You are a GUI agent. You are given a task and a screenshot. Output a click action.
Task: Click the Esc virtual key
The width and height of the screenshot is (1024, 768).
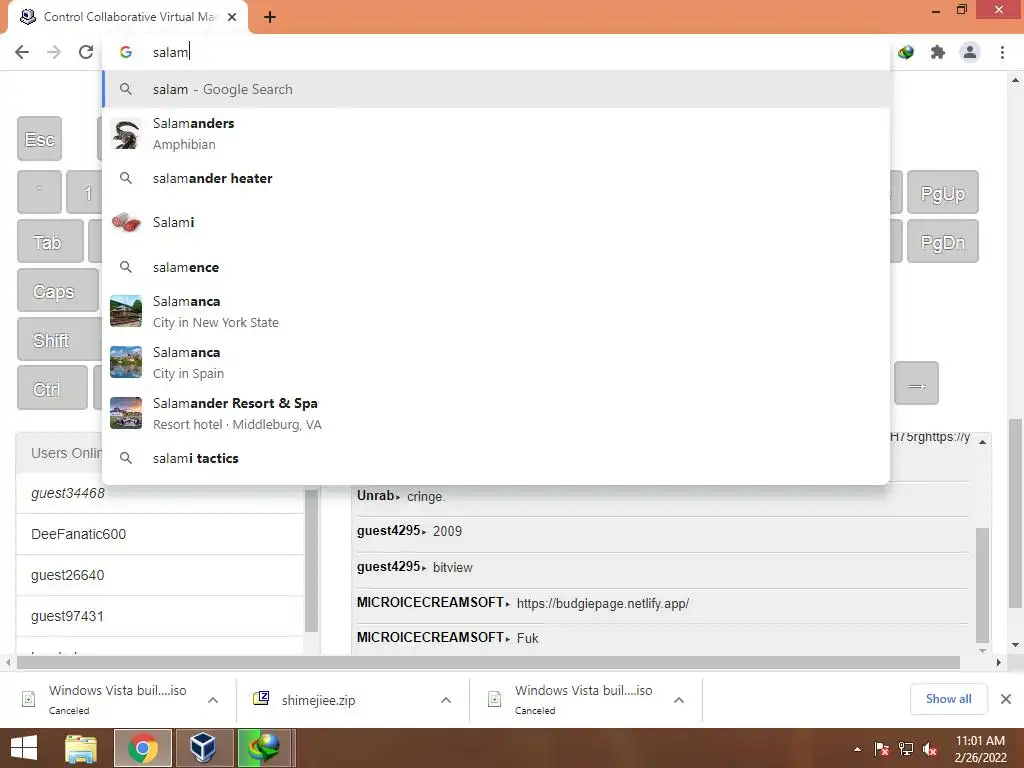coord(39,138)
